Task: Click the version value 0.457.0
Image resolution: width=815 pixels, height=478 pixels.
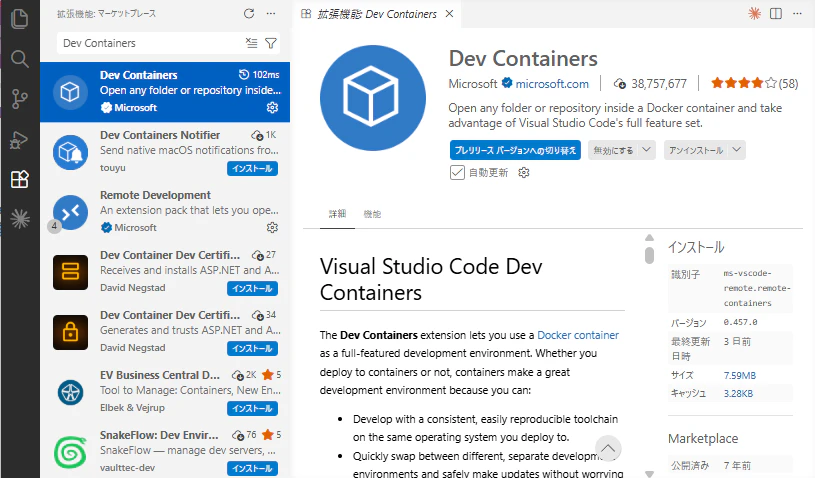Action: pyautogui.click(x=740, y=322)
